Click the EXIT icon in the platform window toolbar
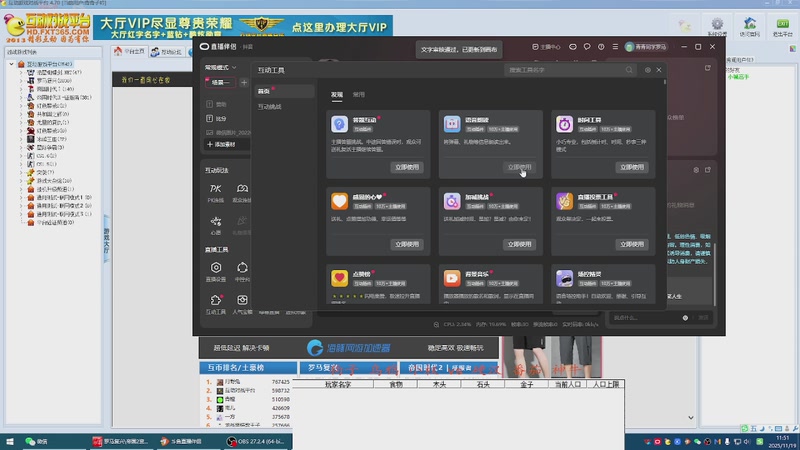This screenshot has height=450, width=800. (782, 24)
